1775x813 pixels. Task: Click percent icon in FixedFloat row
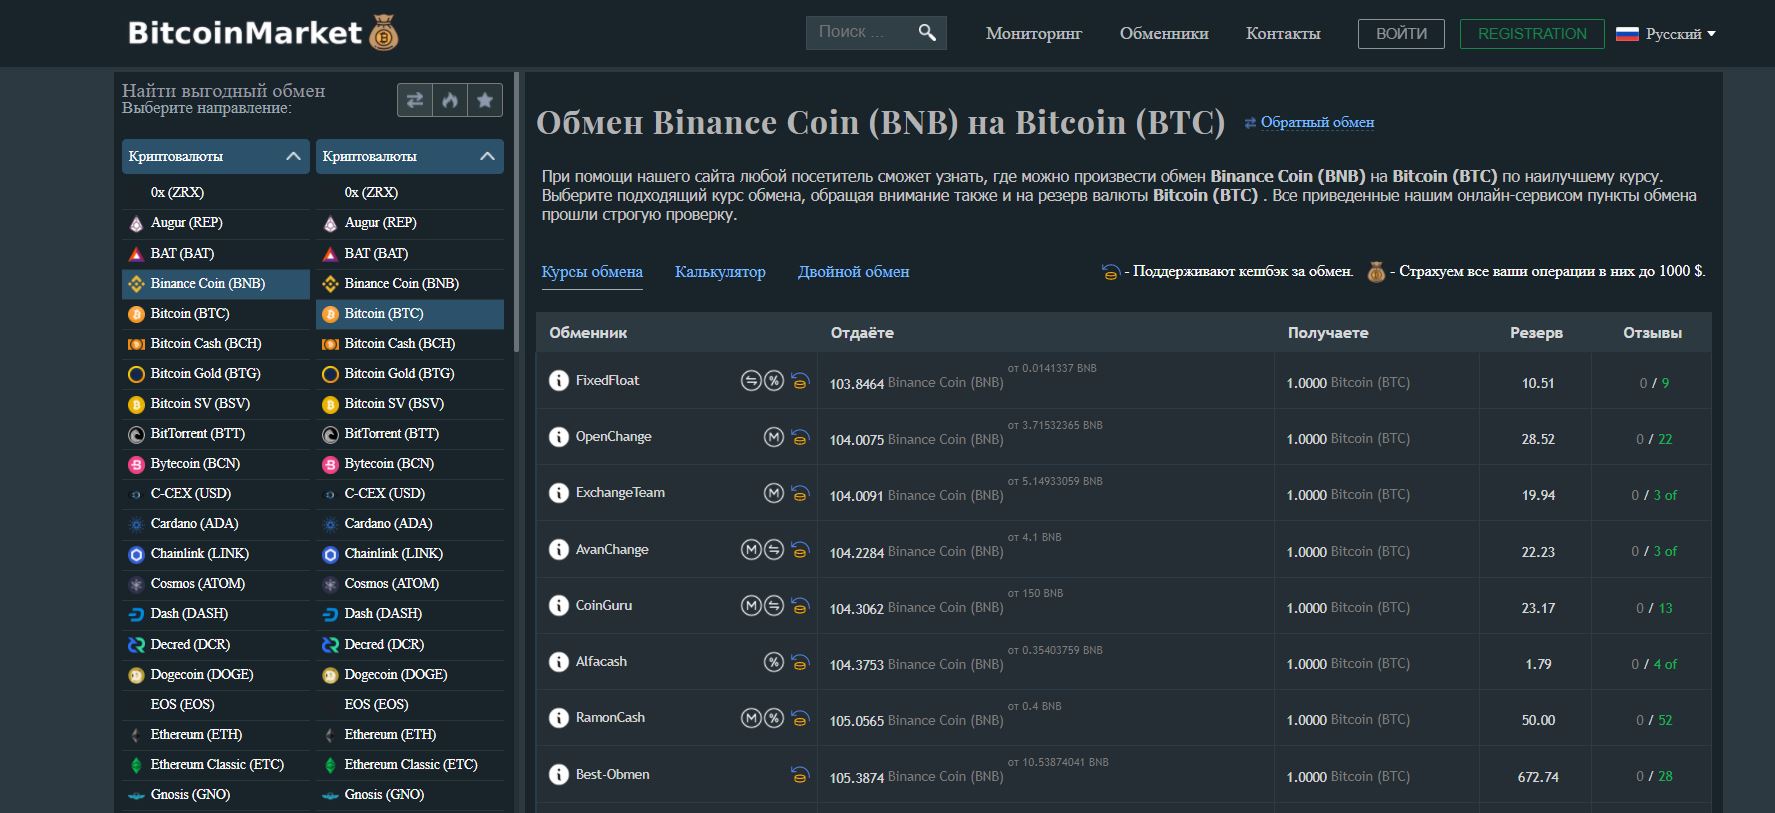[x=774, y=381]
